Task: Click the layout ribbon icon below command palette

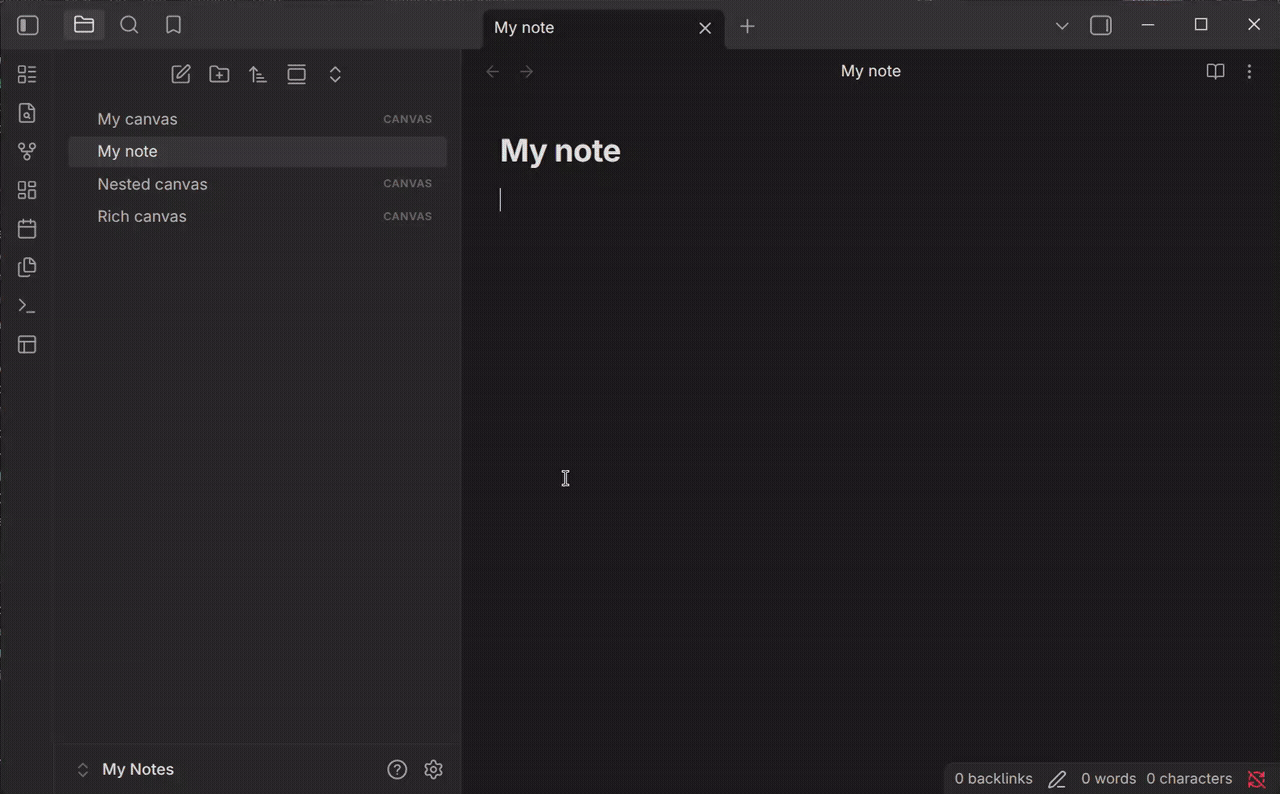Action: coord(27,345)
